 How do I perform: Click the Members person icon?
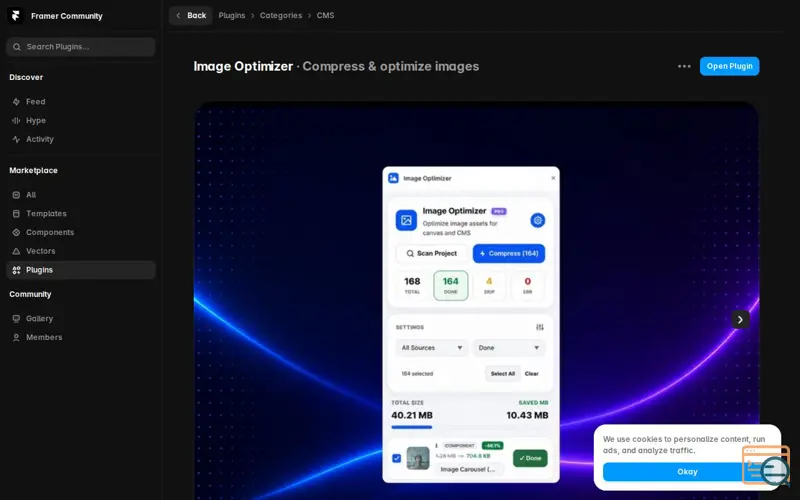click(x=16, y=337)
